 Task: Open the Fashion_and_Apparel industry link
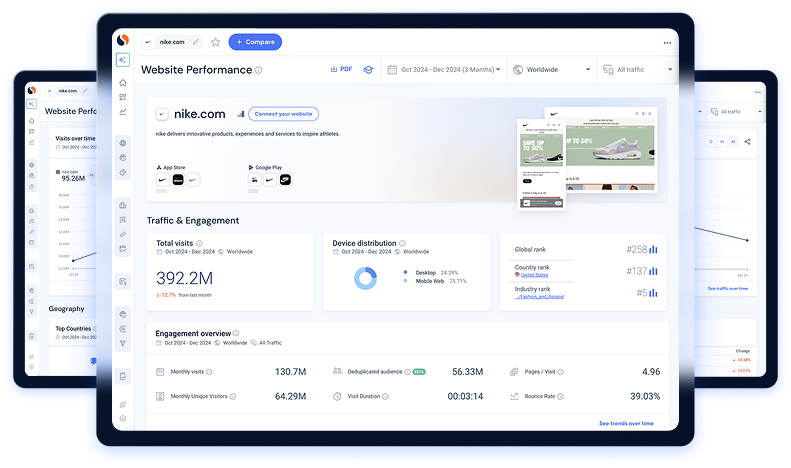539,297
